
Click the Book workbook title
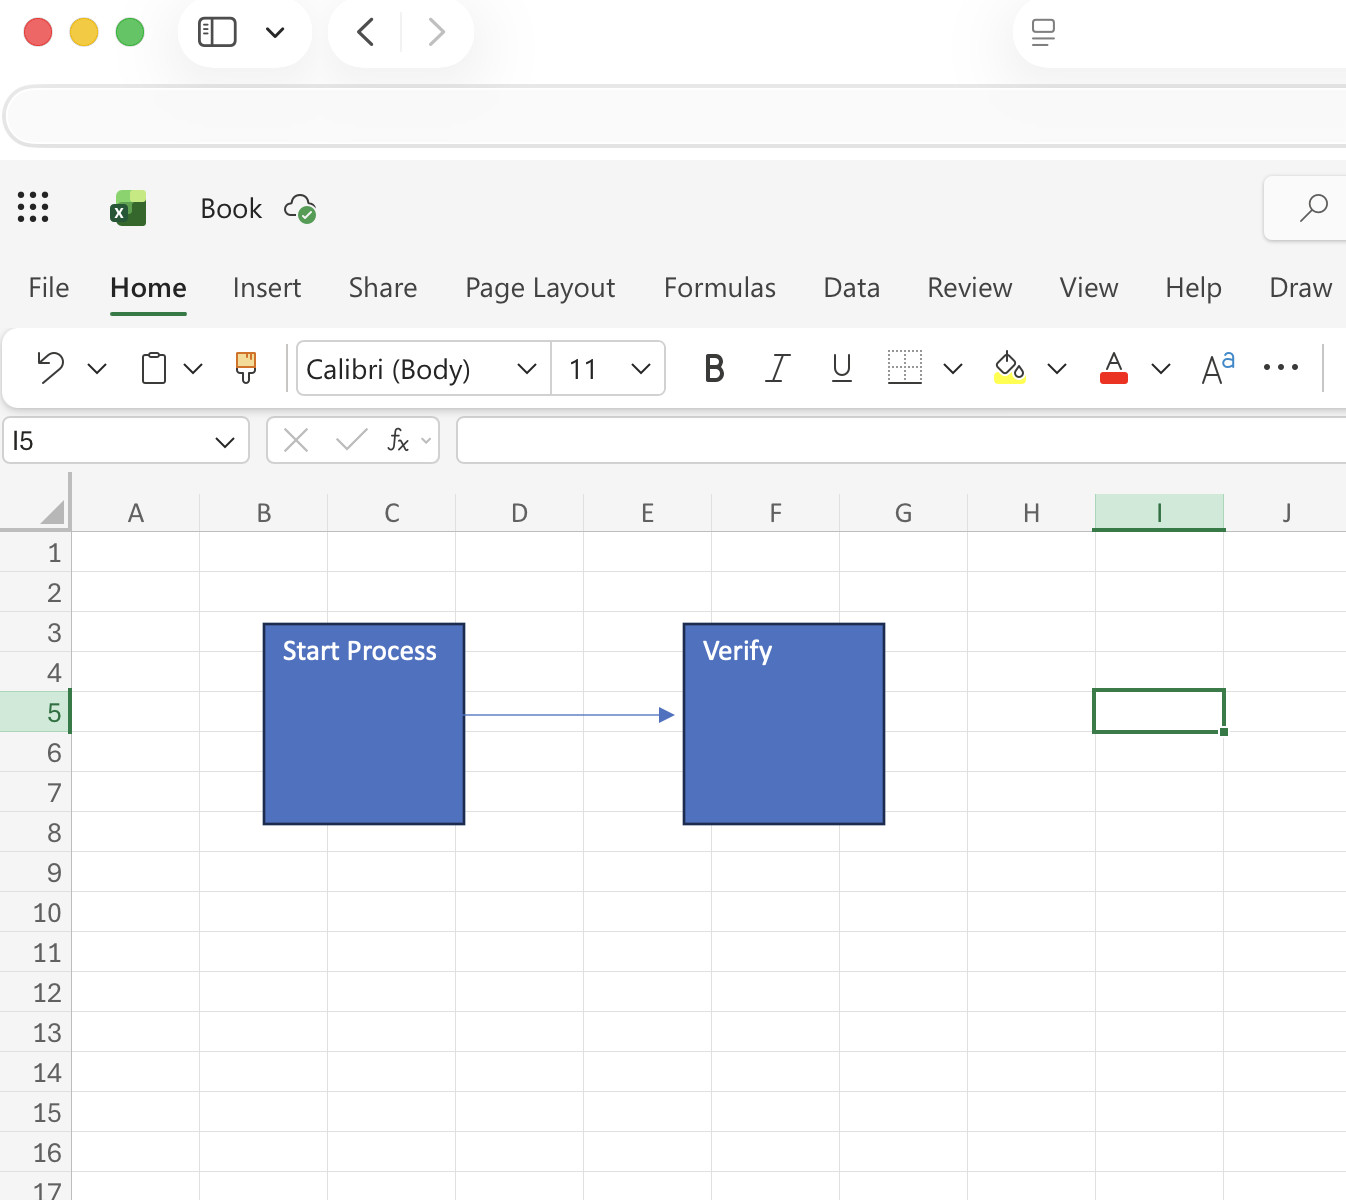point(231,208)
